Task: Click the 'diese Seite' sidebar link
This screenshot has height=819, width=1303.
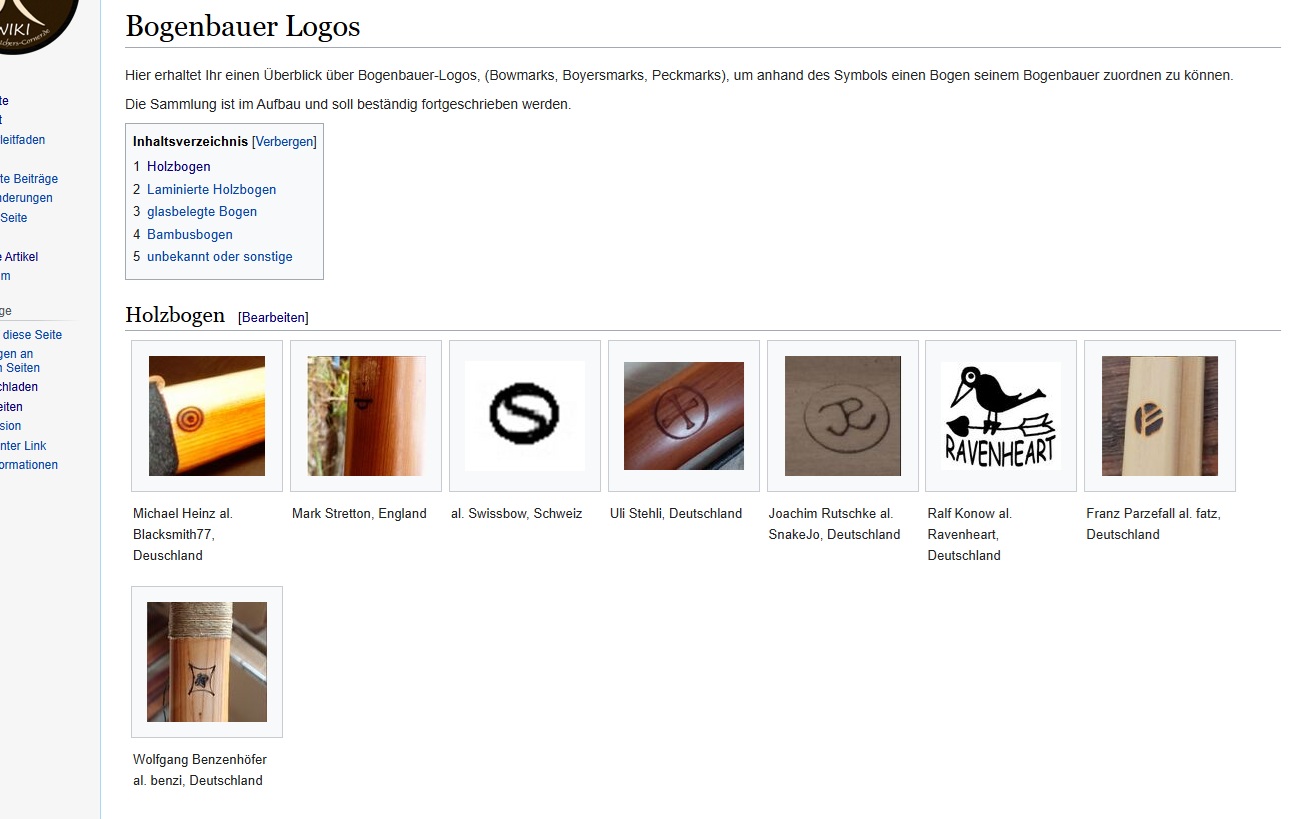Action: tap(31, 335)
